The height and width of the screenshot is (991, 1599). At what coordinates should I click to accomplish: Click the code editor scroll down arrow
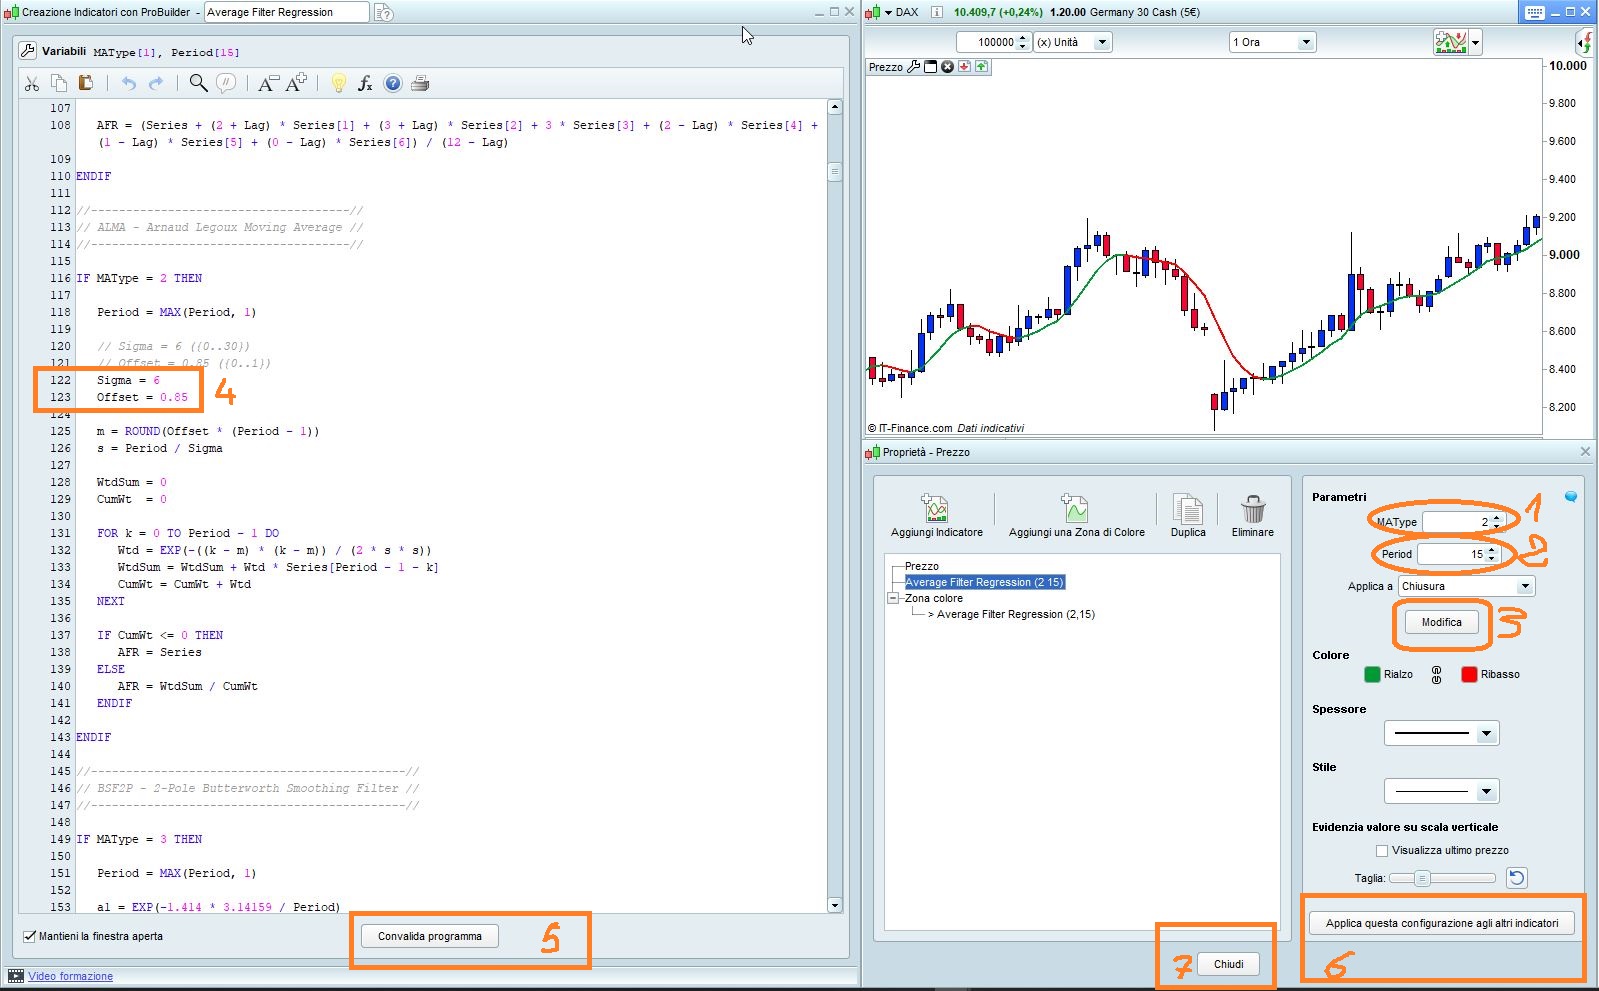coord(835,905)
